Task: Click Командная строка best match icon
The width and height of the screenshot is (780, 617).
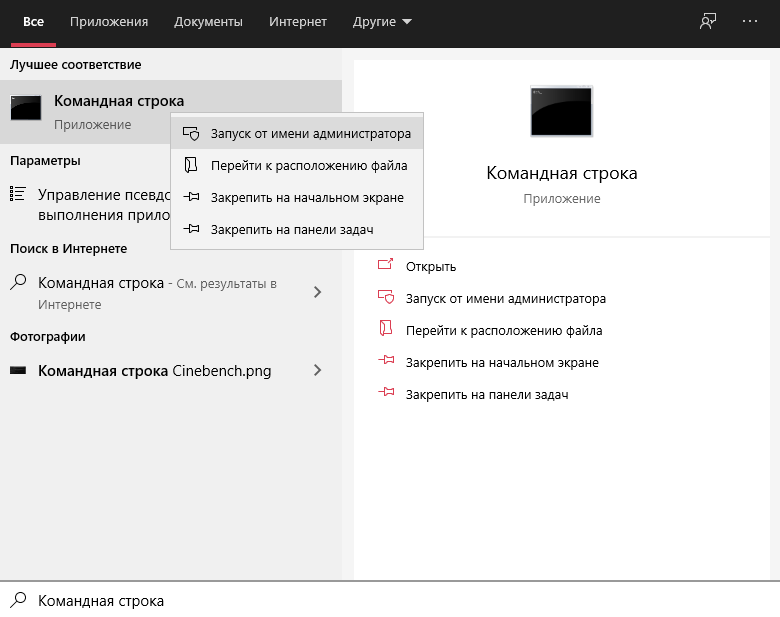Action: coord(26,108)
